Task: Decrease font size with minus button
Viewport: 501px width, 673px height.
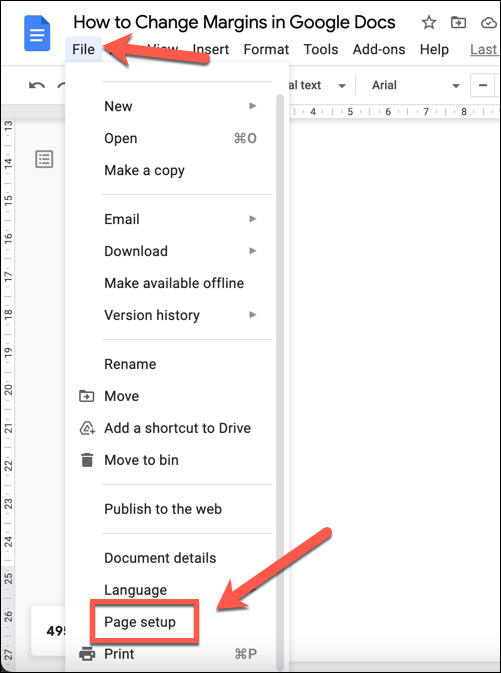Action: [x=483, y=85]
